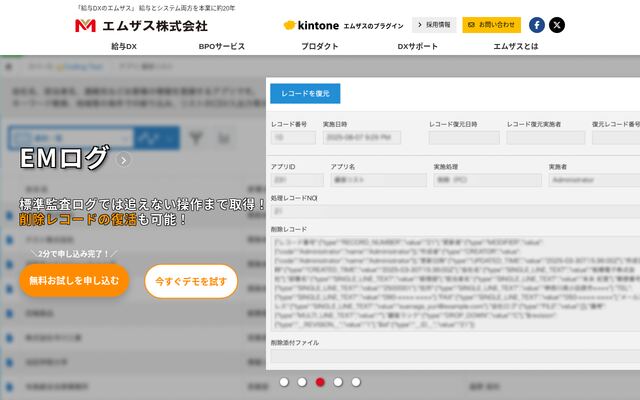Click the レコード復元日時 field
This screenshot has width=640, height=400.
pyautogui.click(x=464, y=138)
